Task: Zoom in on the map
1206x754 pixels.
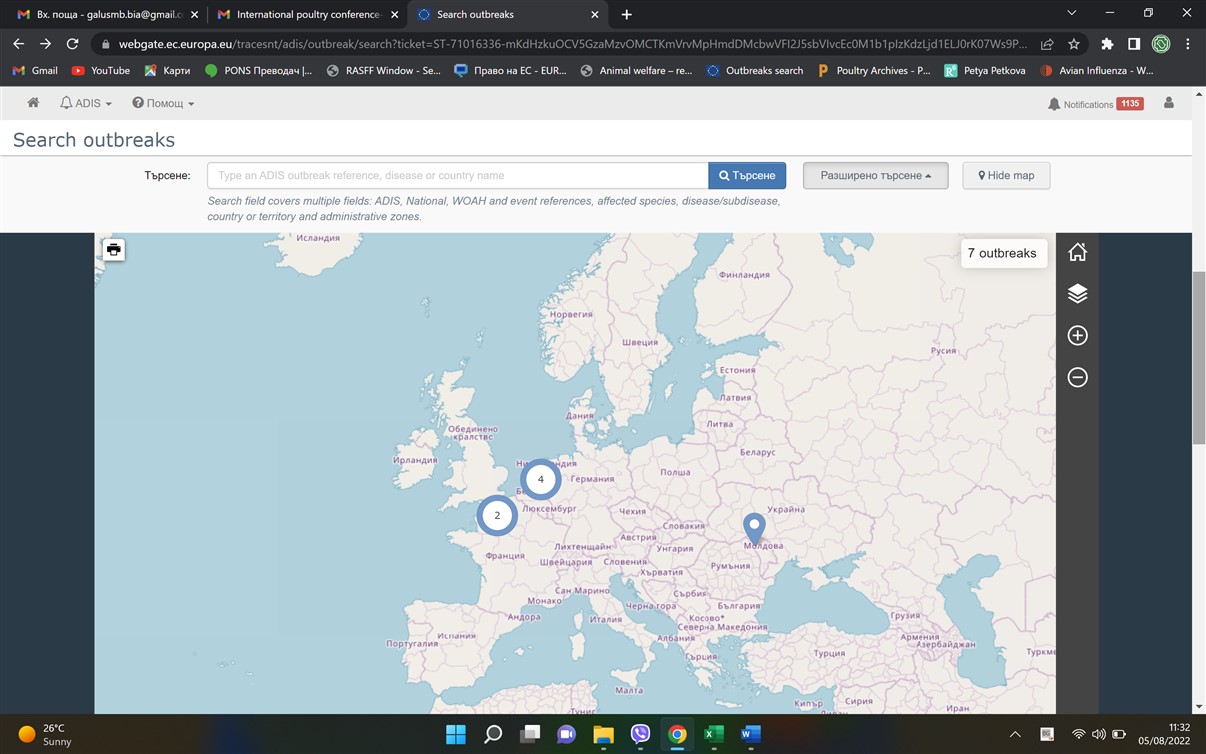Action: pos(1077,336)
